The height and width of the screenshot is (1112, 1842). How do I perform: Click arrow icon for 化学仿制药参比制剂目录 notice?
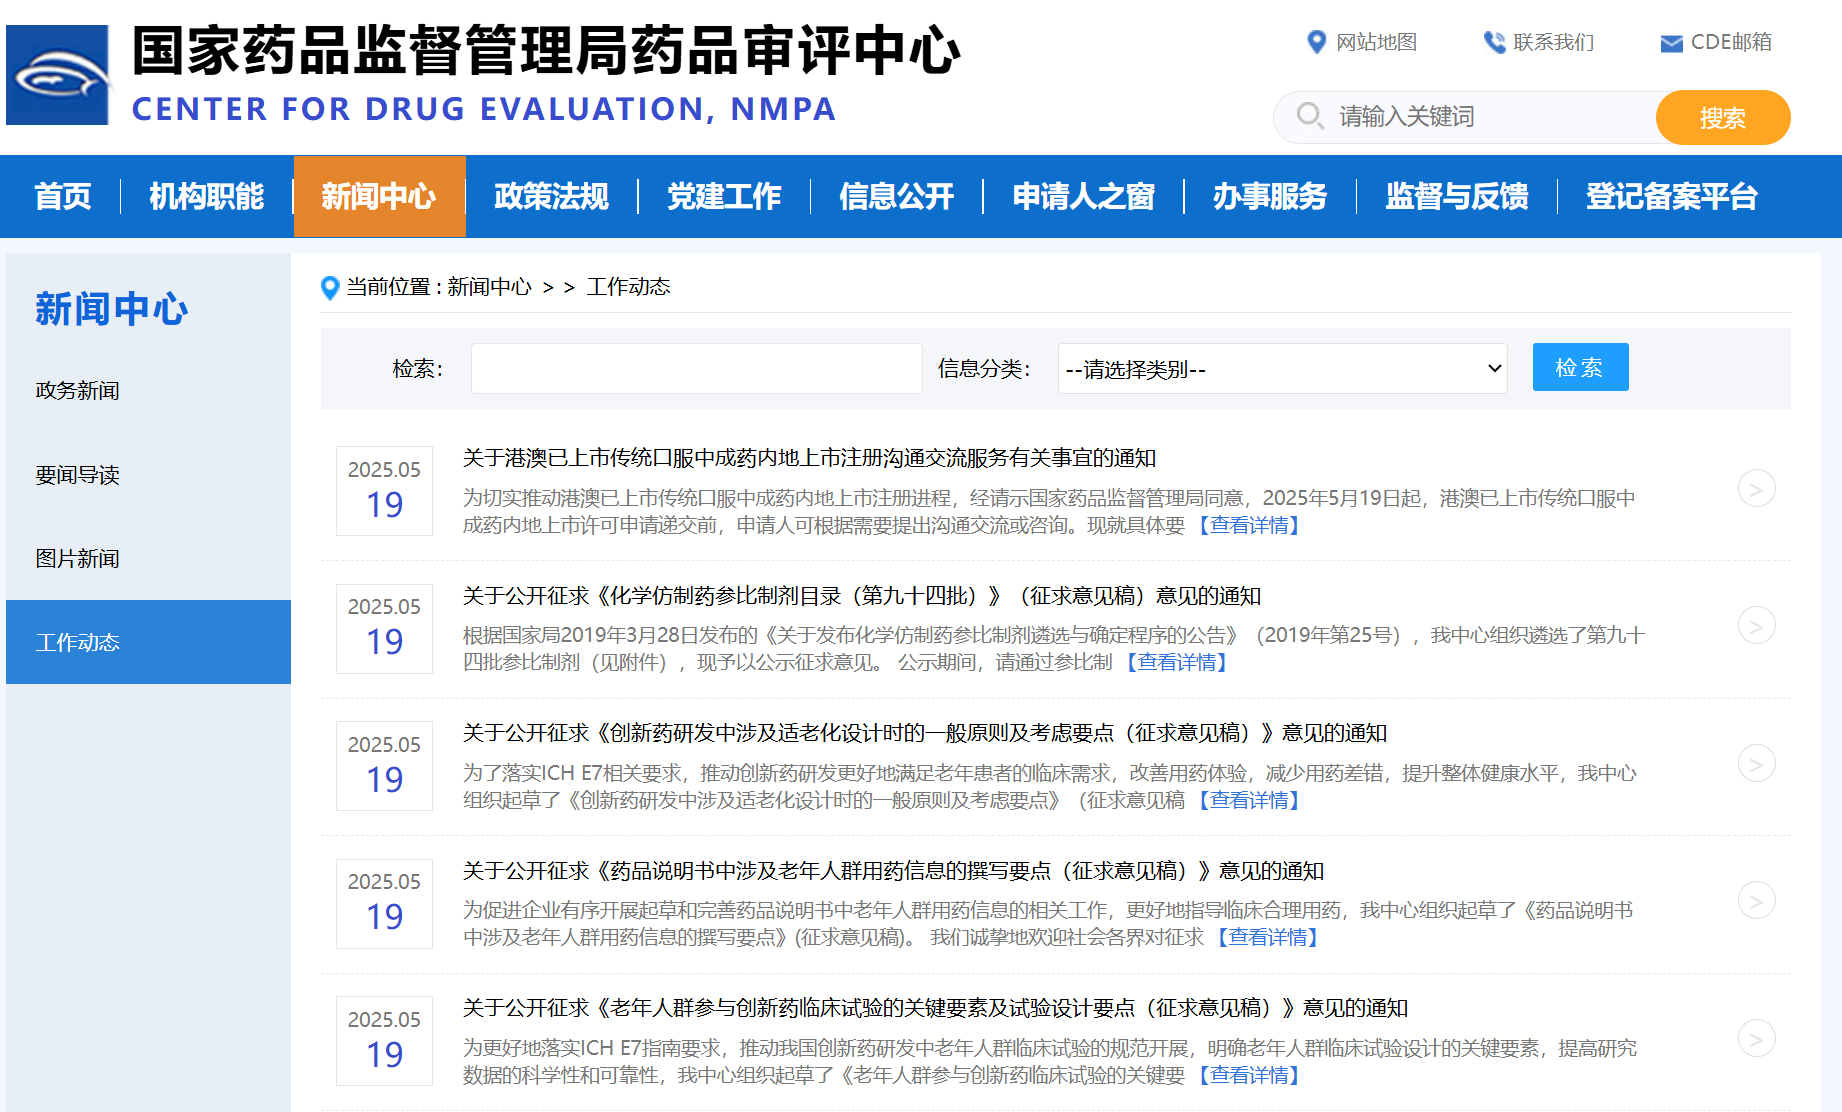1756,626
